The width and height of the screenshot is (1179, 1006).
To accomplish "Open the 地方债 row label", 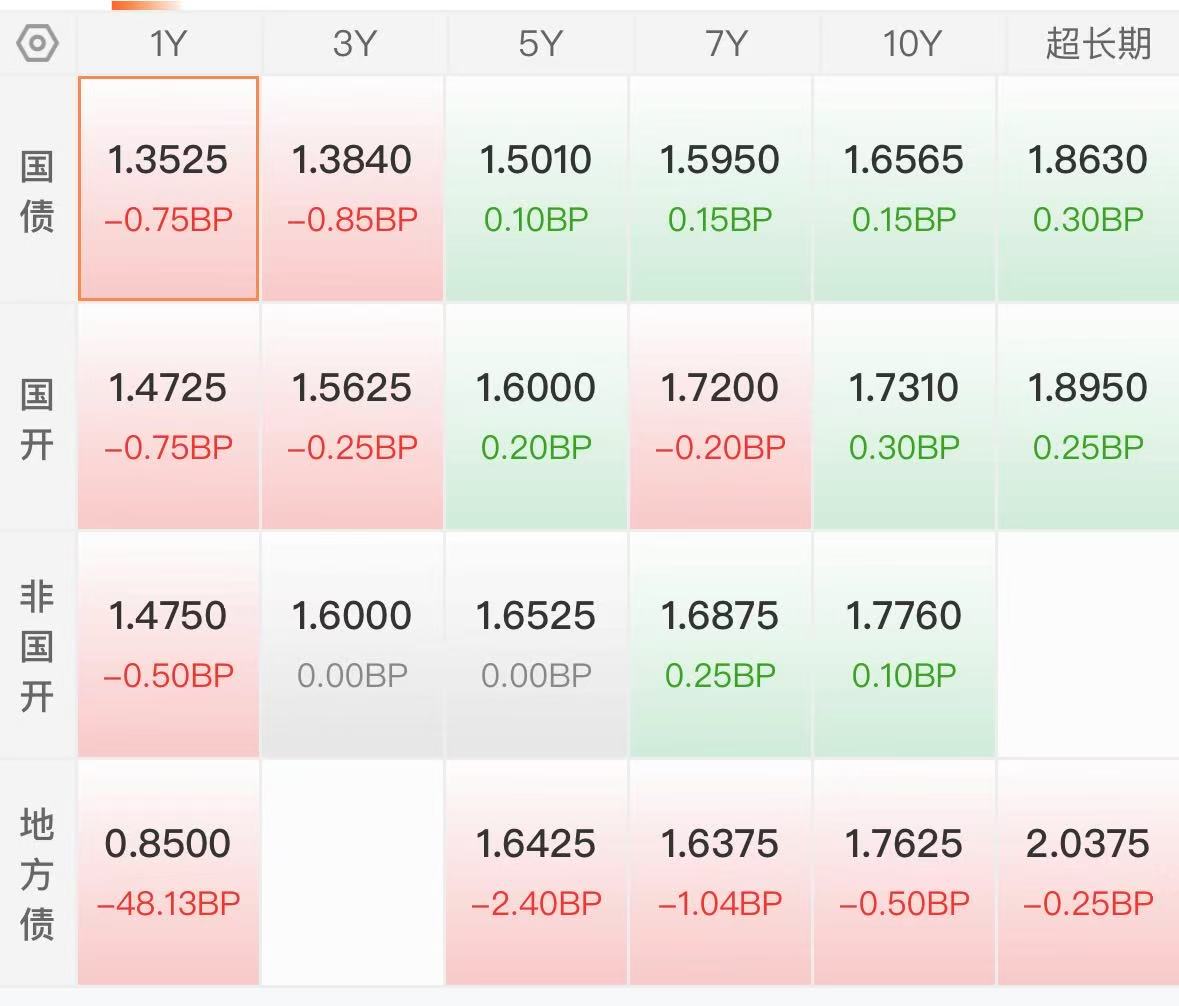I will click(37, 874).
